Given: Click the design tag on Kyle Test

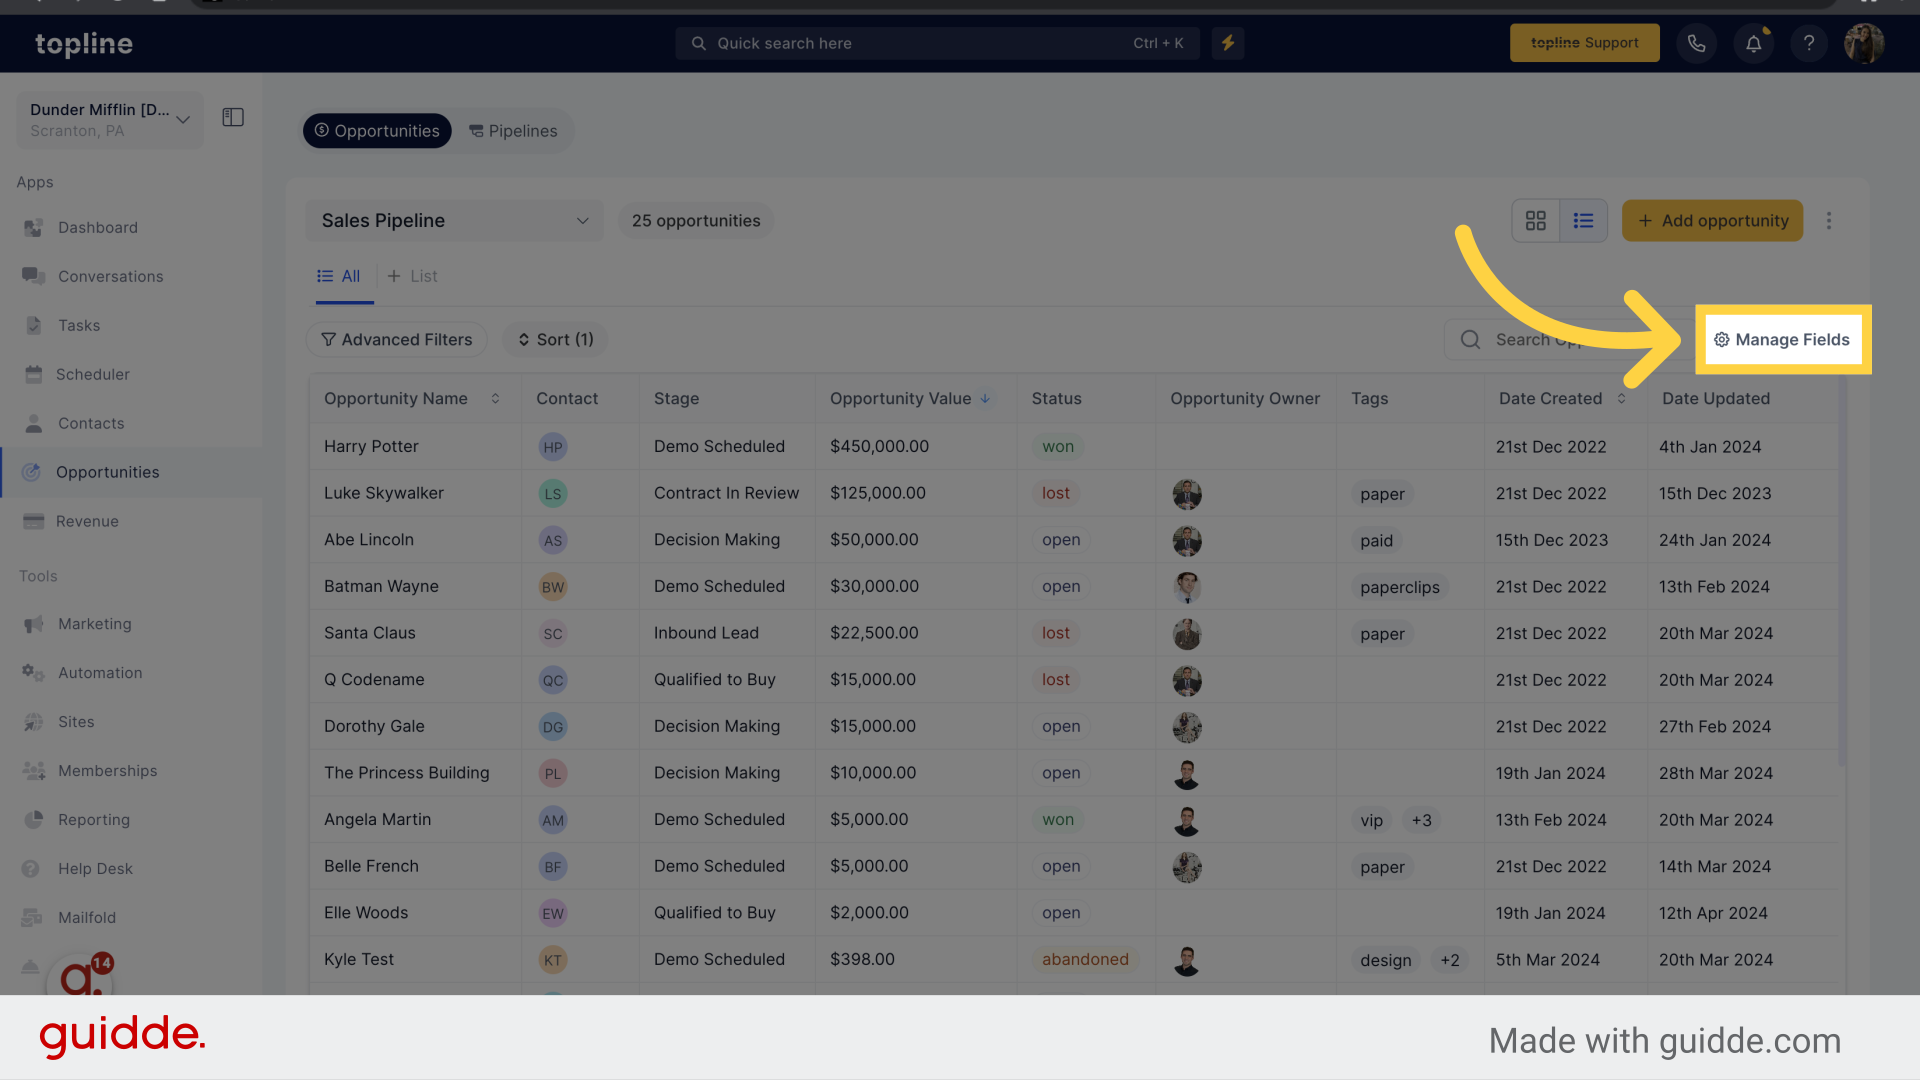Looking at the screenshot, I should (1385, 961).
